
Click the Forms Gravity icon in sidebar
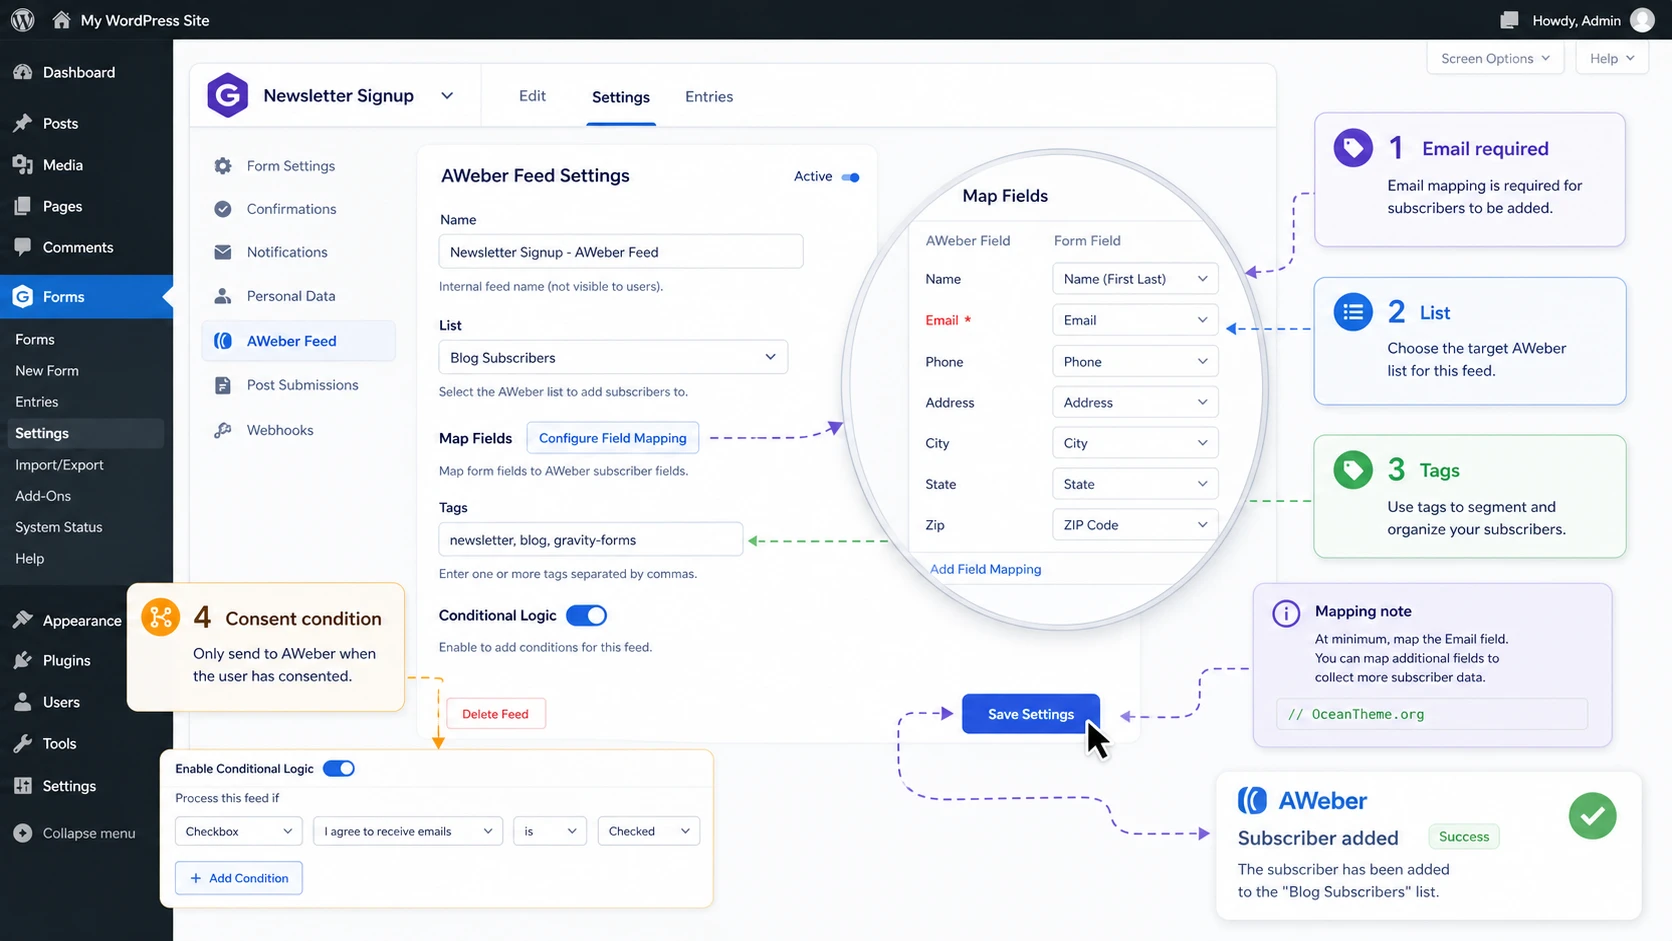(x=23, y=297)
